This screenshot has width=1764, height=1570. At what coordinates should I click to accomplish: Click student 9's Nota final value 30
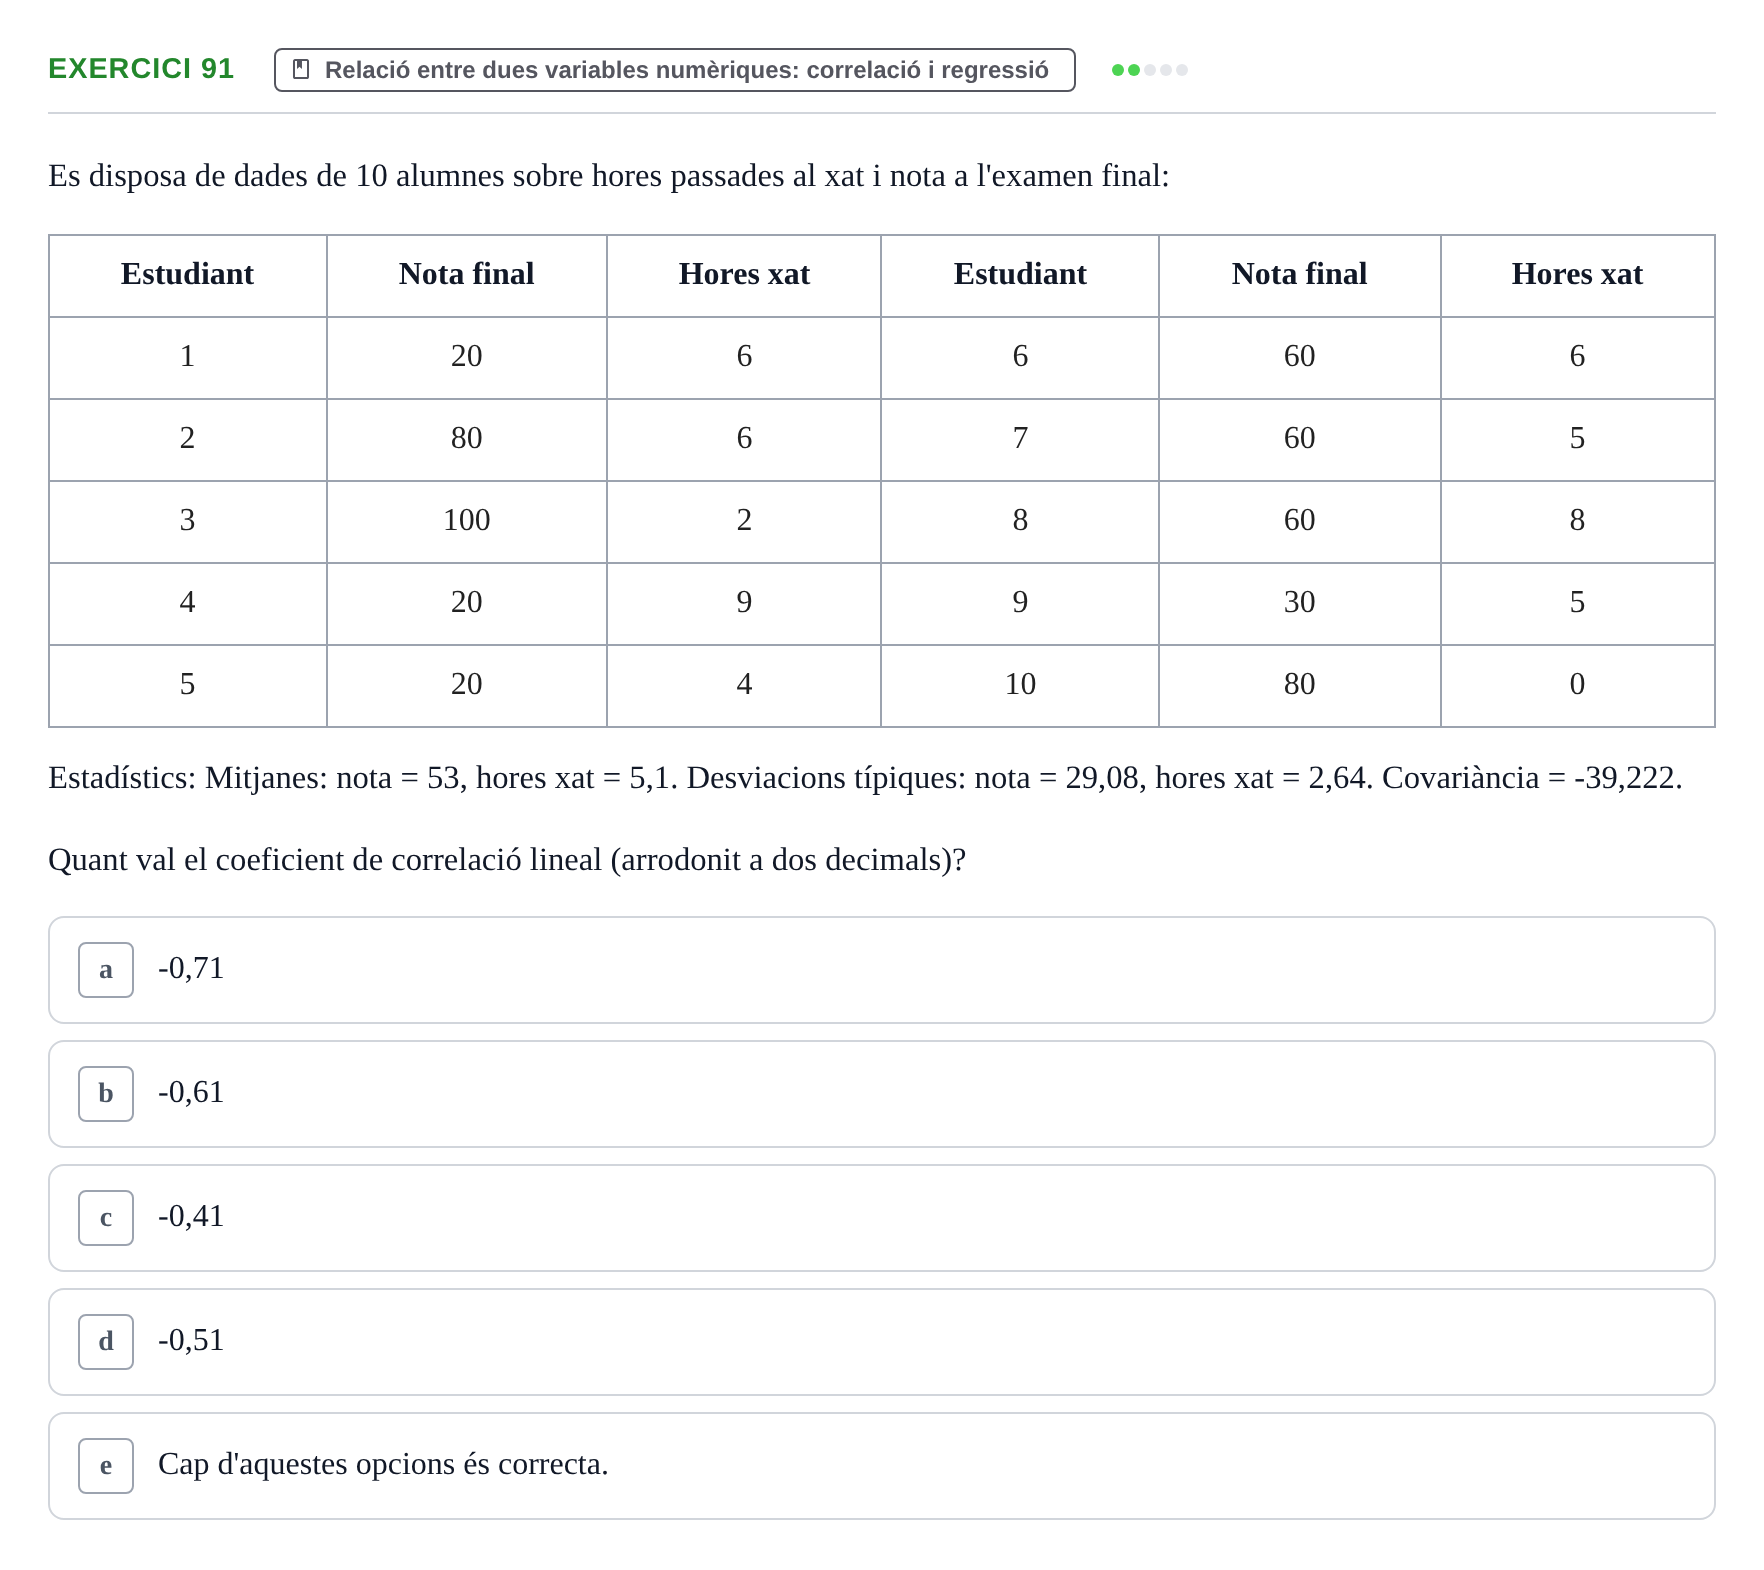click(1299, 604)
